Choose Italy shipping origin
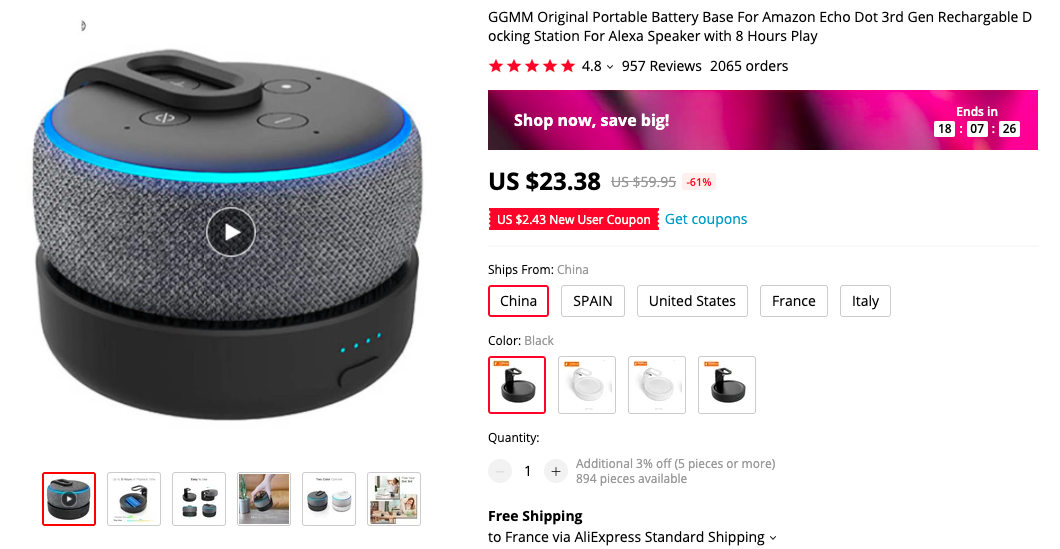 coord(865,301)
